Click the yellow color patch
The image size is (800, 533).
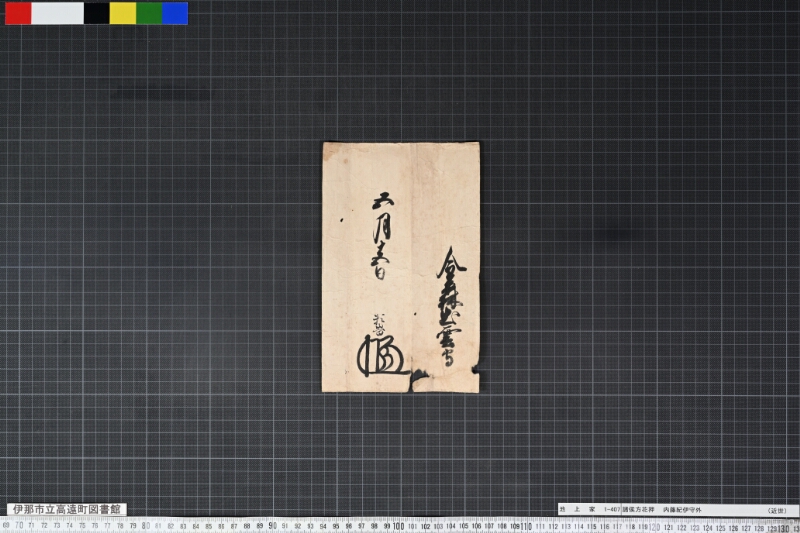[122, 13]
